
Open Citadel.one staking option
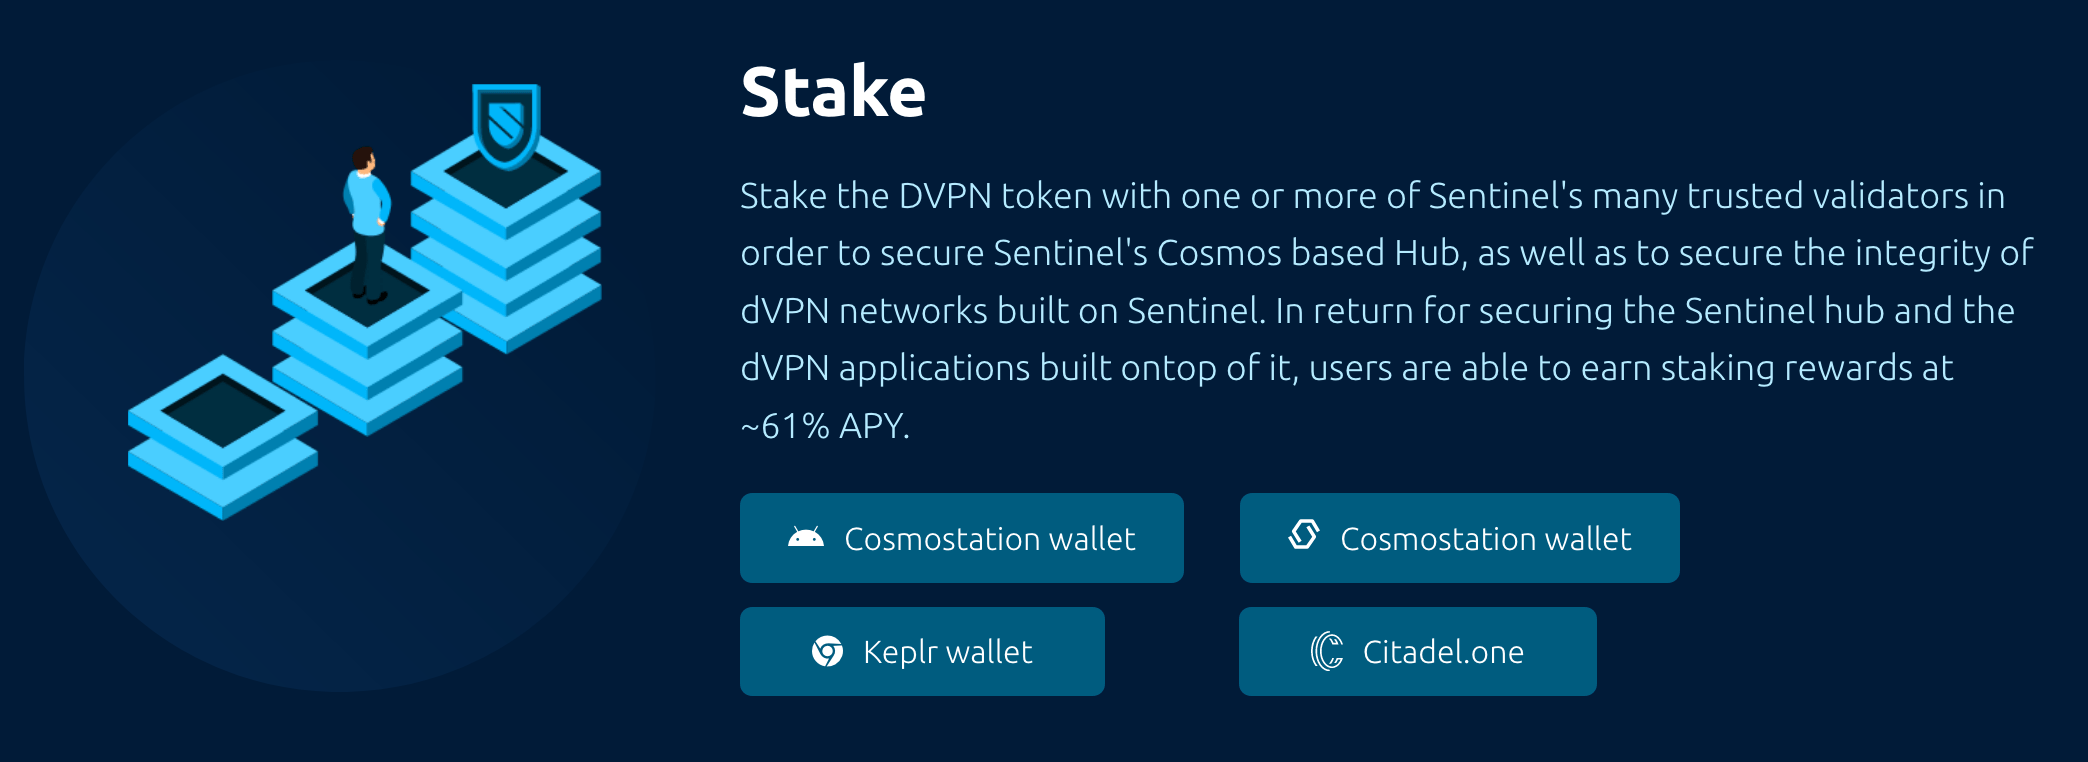(x=1417, y=651)
